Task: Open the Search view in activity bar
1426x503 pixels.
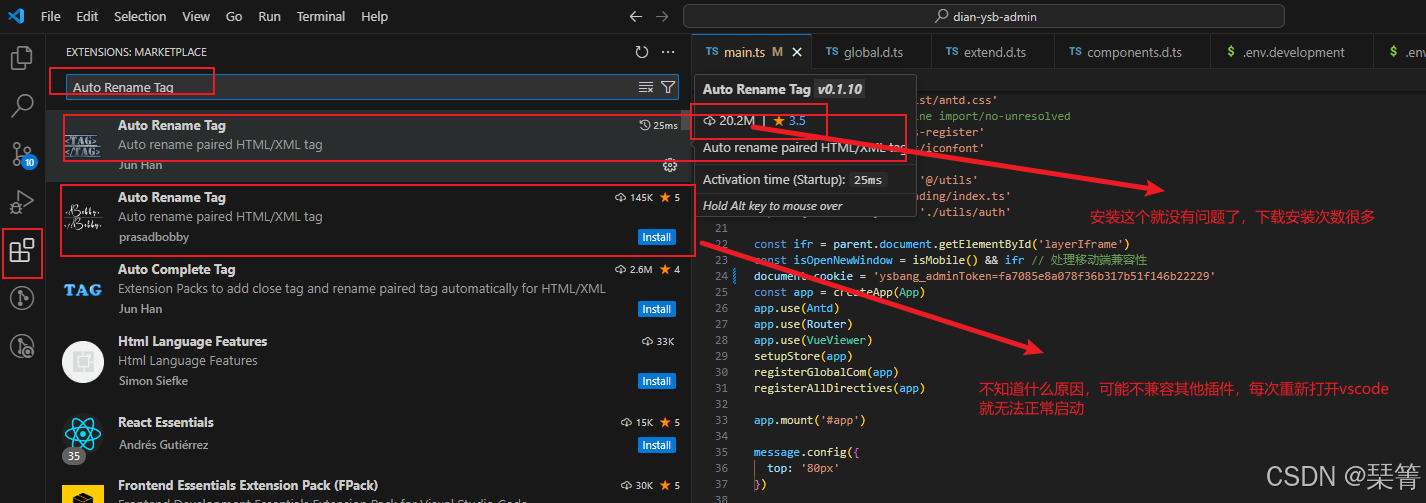Action: [22, 105]
